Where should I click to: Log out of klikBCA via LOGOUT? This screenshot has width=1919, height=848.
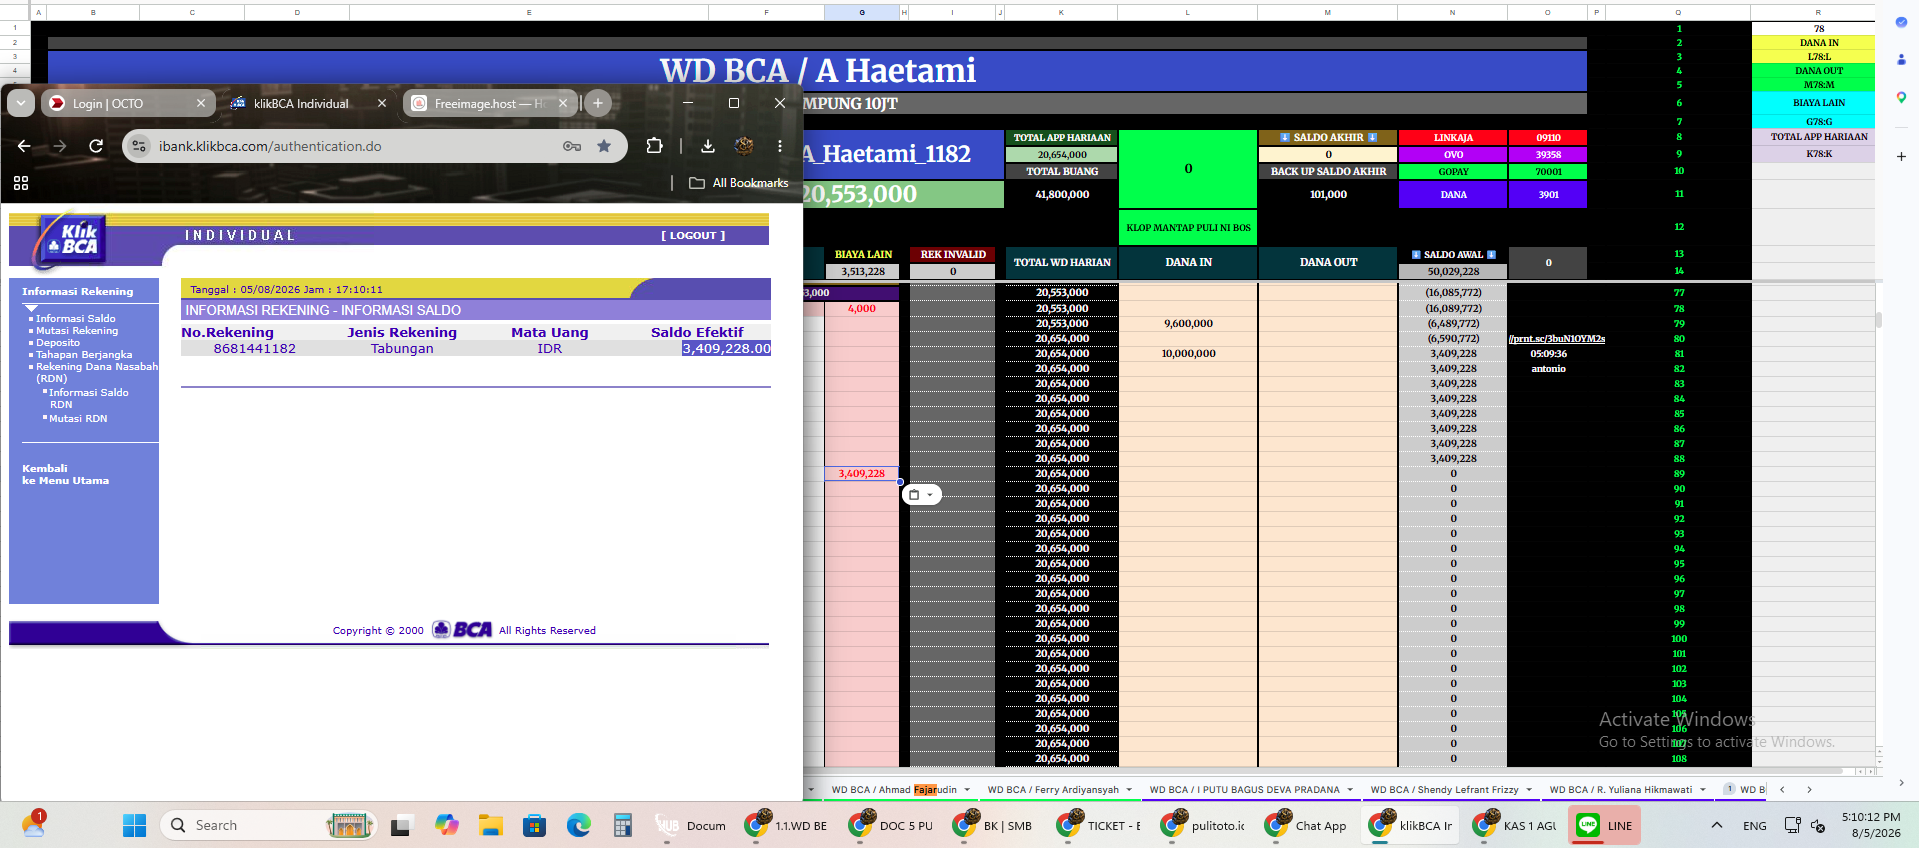click(693, 236)
